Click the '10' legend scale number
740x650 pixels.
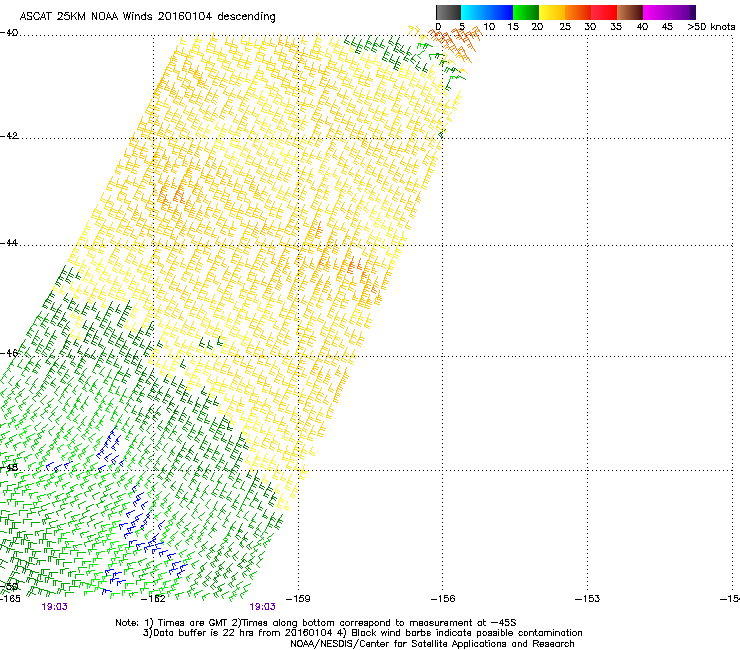pos(489,27)
